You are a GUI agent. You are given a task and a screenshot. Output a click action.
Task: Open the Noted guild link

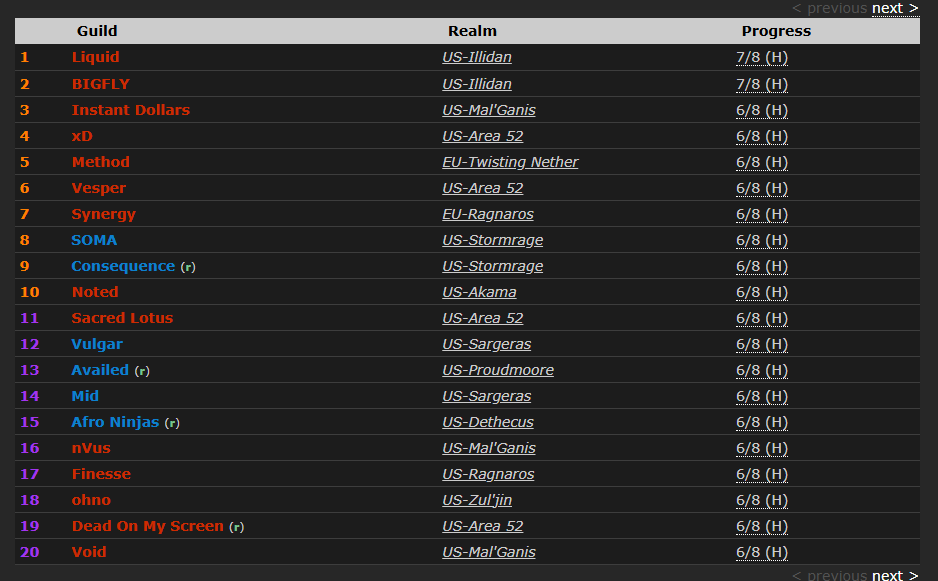coord(95,292)
